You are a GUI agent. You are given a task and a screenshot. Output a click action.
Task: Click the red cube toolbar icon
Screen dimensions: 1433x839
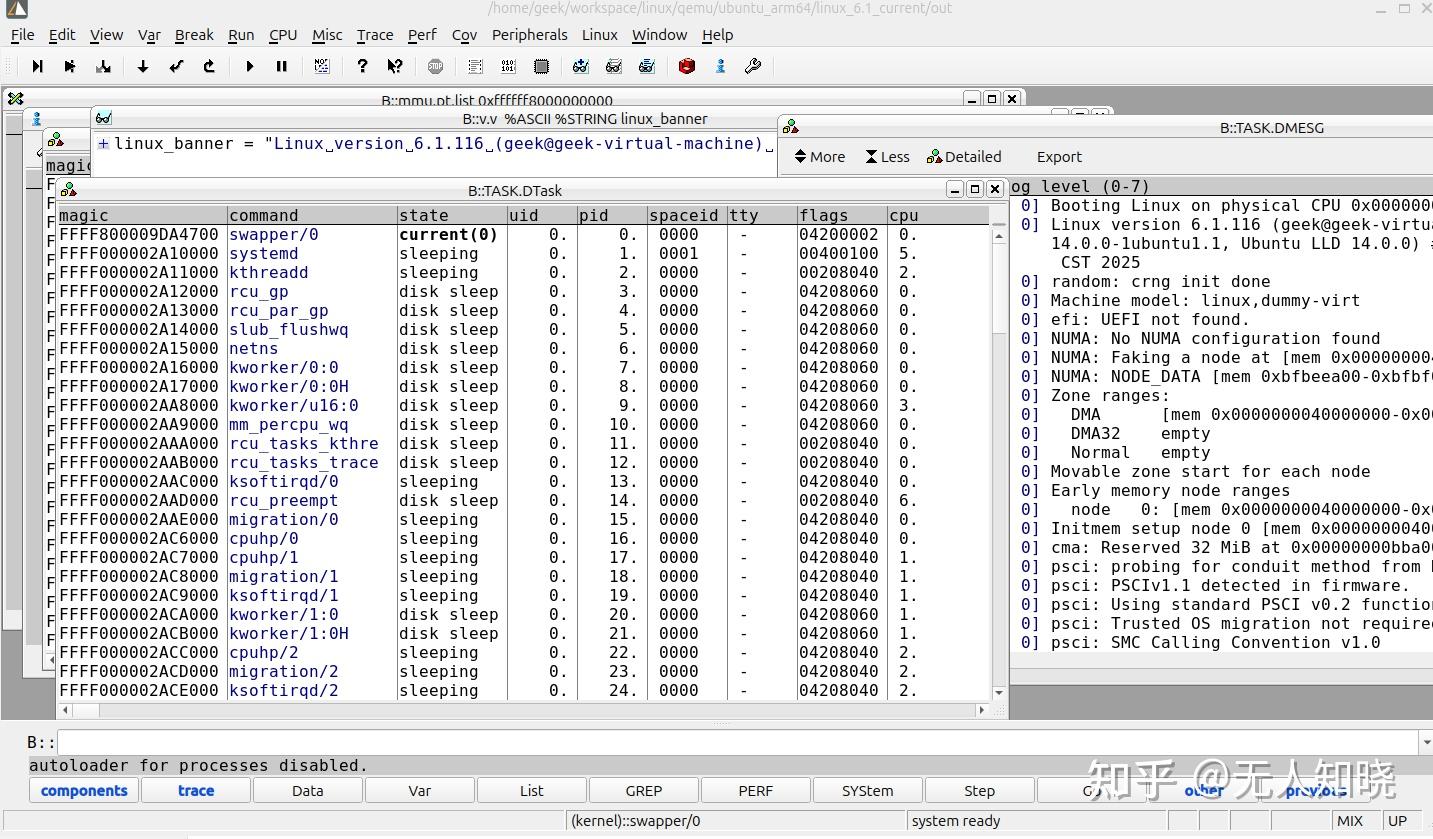[x=686, y=66]
